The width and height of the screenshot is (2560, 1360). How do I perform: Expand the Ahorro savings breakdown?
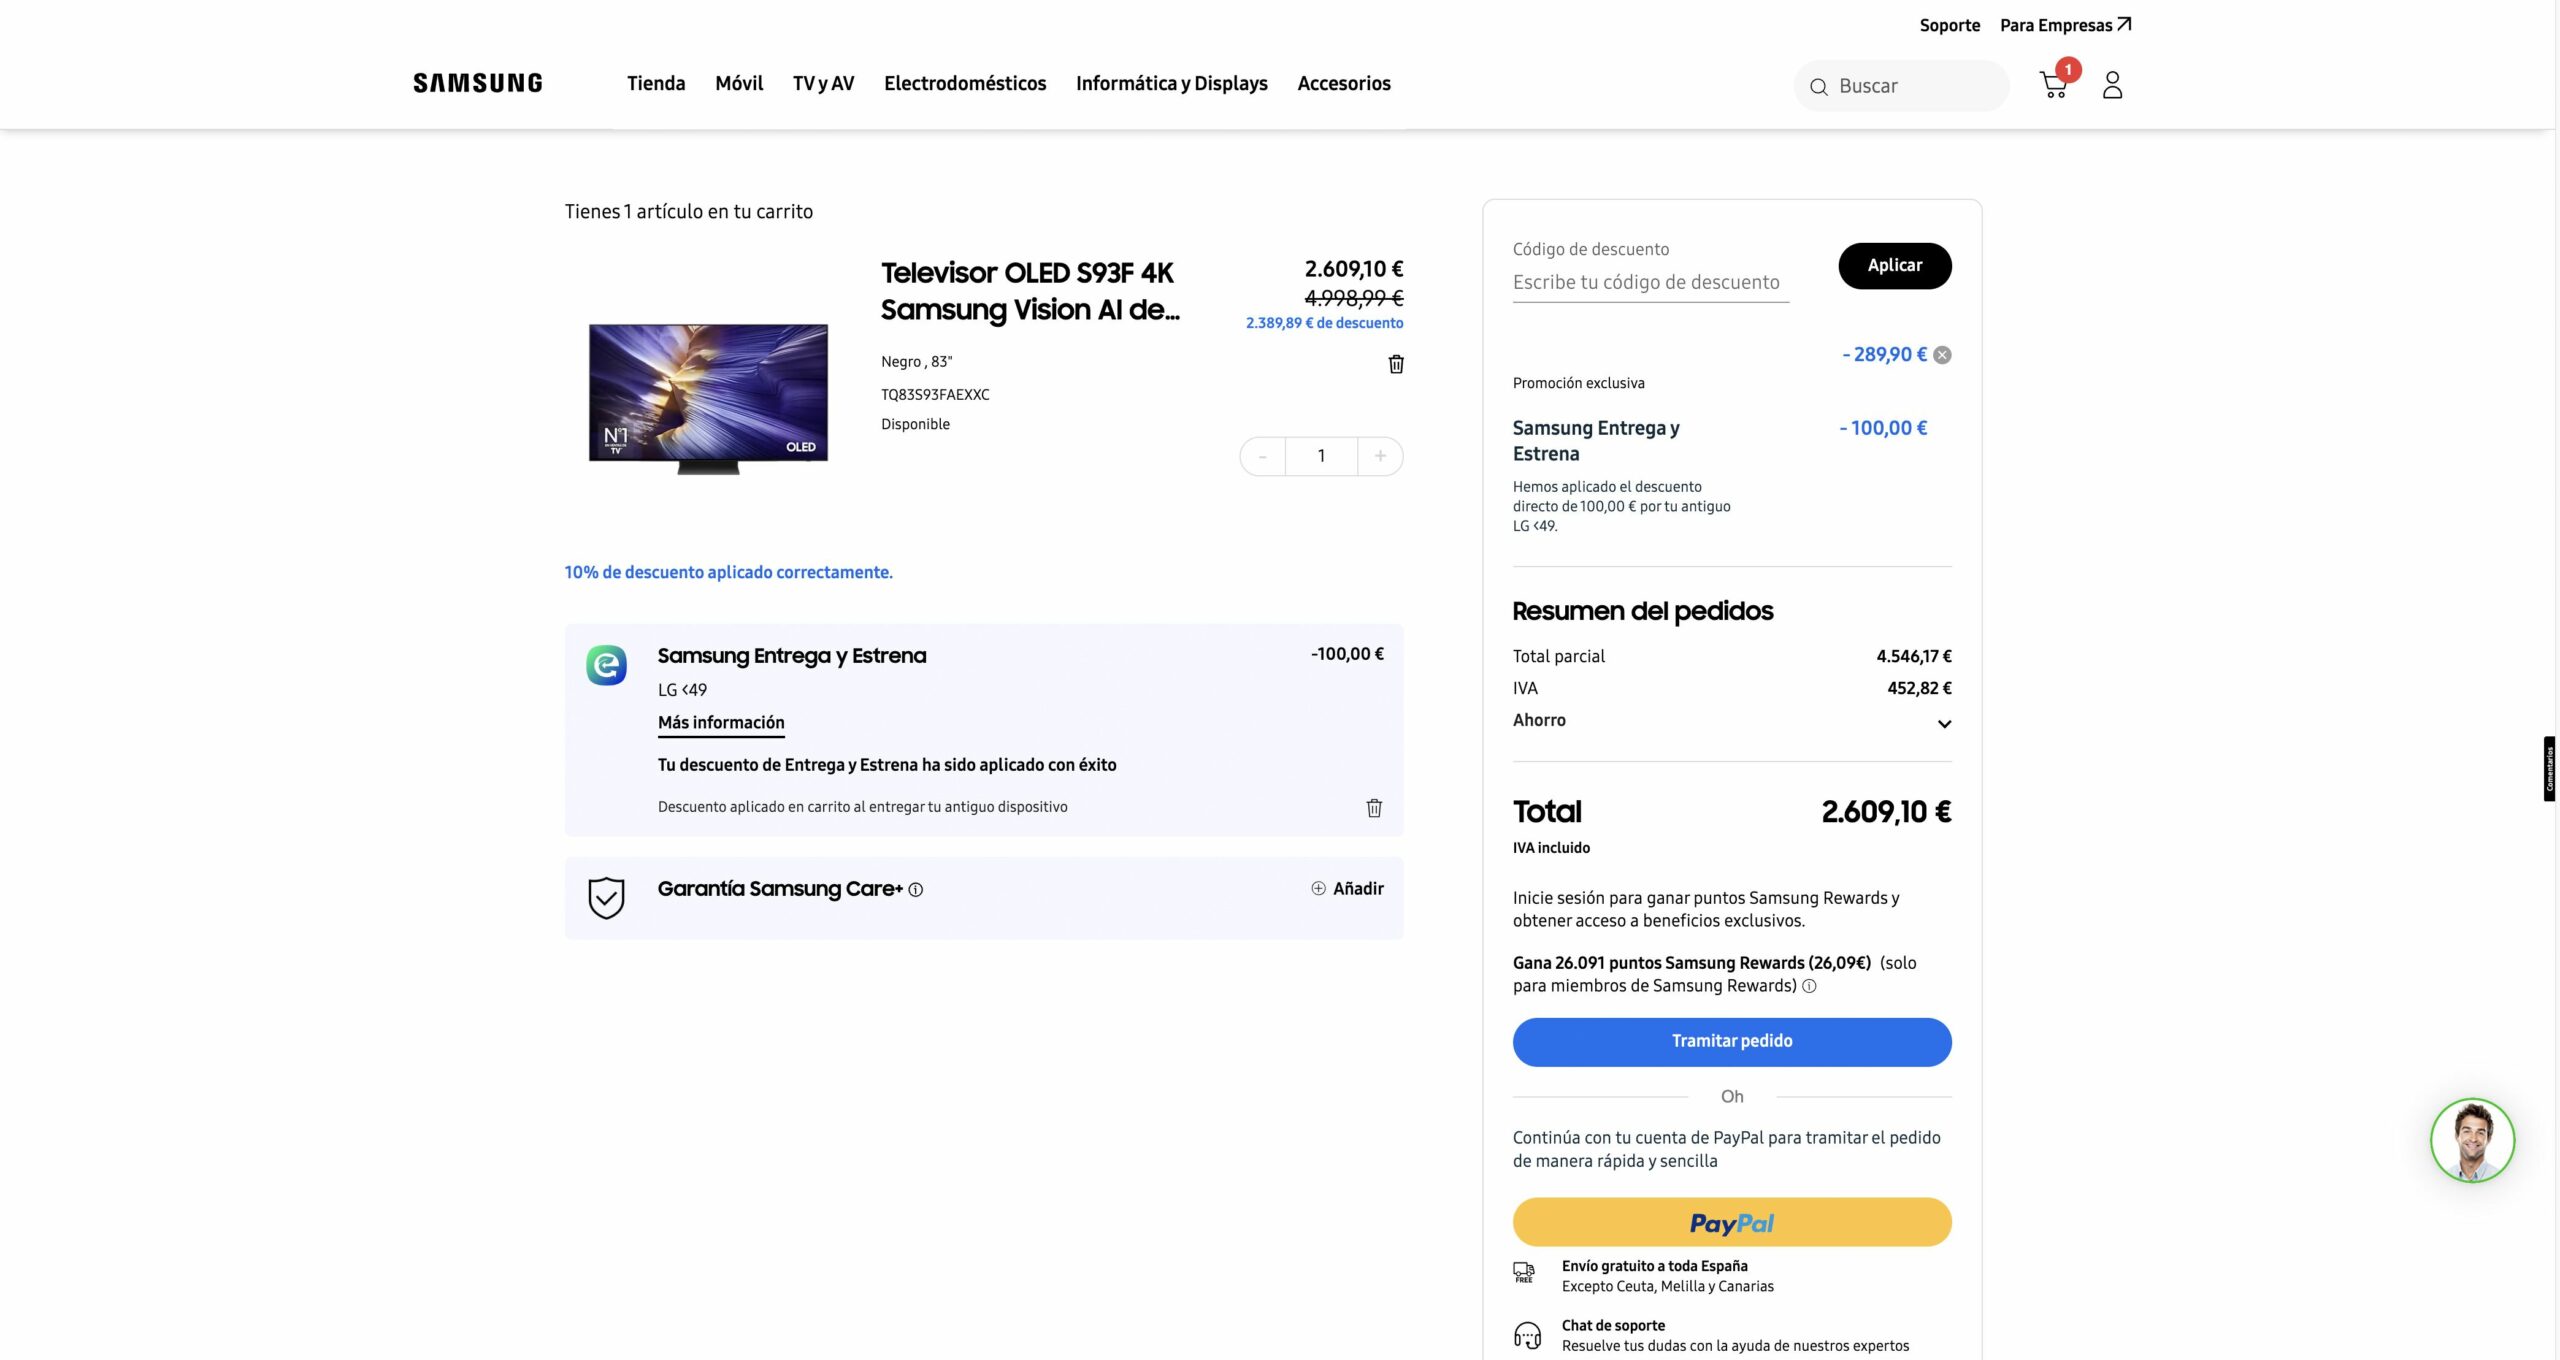[1944, 723]
